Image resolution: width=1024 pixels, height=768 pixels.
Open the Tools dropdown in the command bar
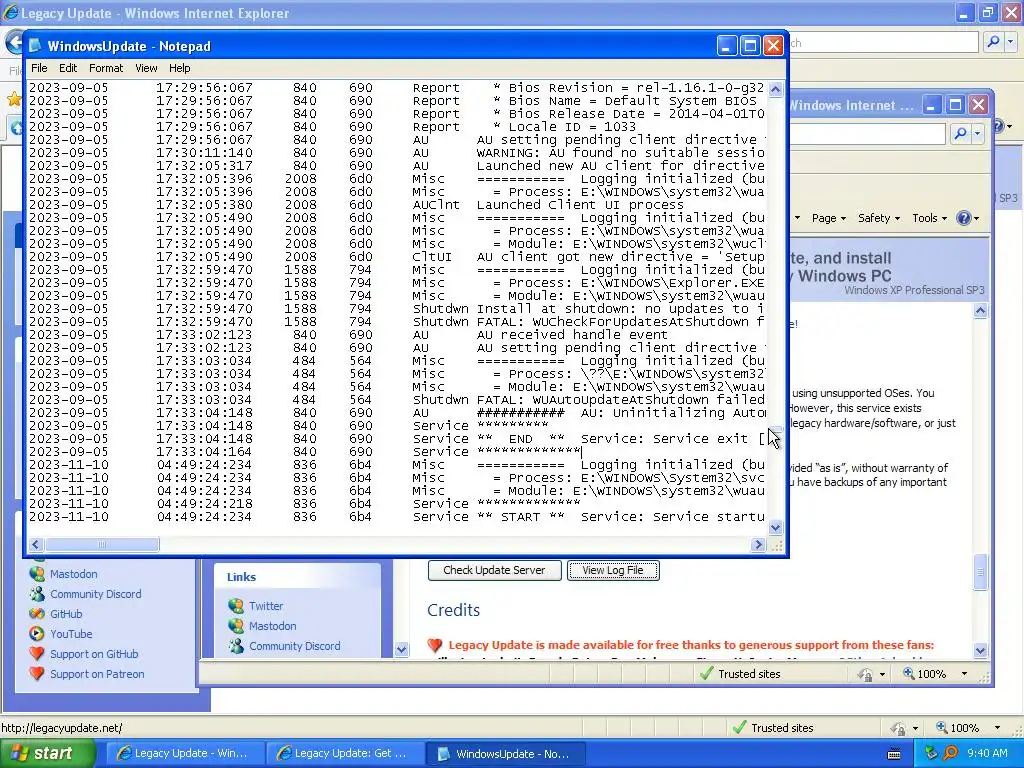click(x=929, y=218)
